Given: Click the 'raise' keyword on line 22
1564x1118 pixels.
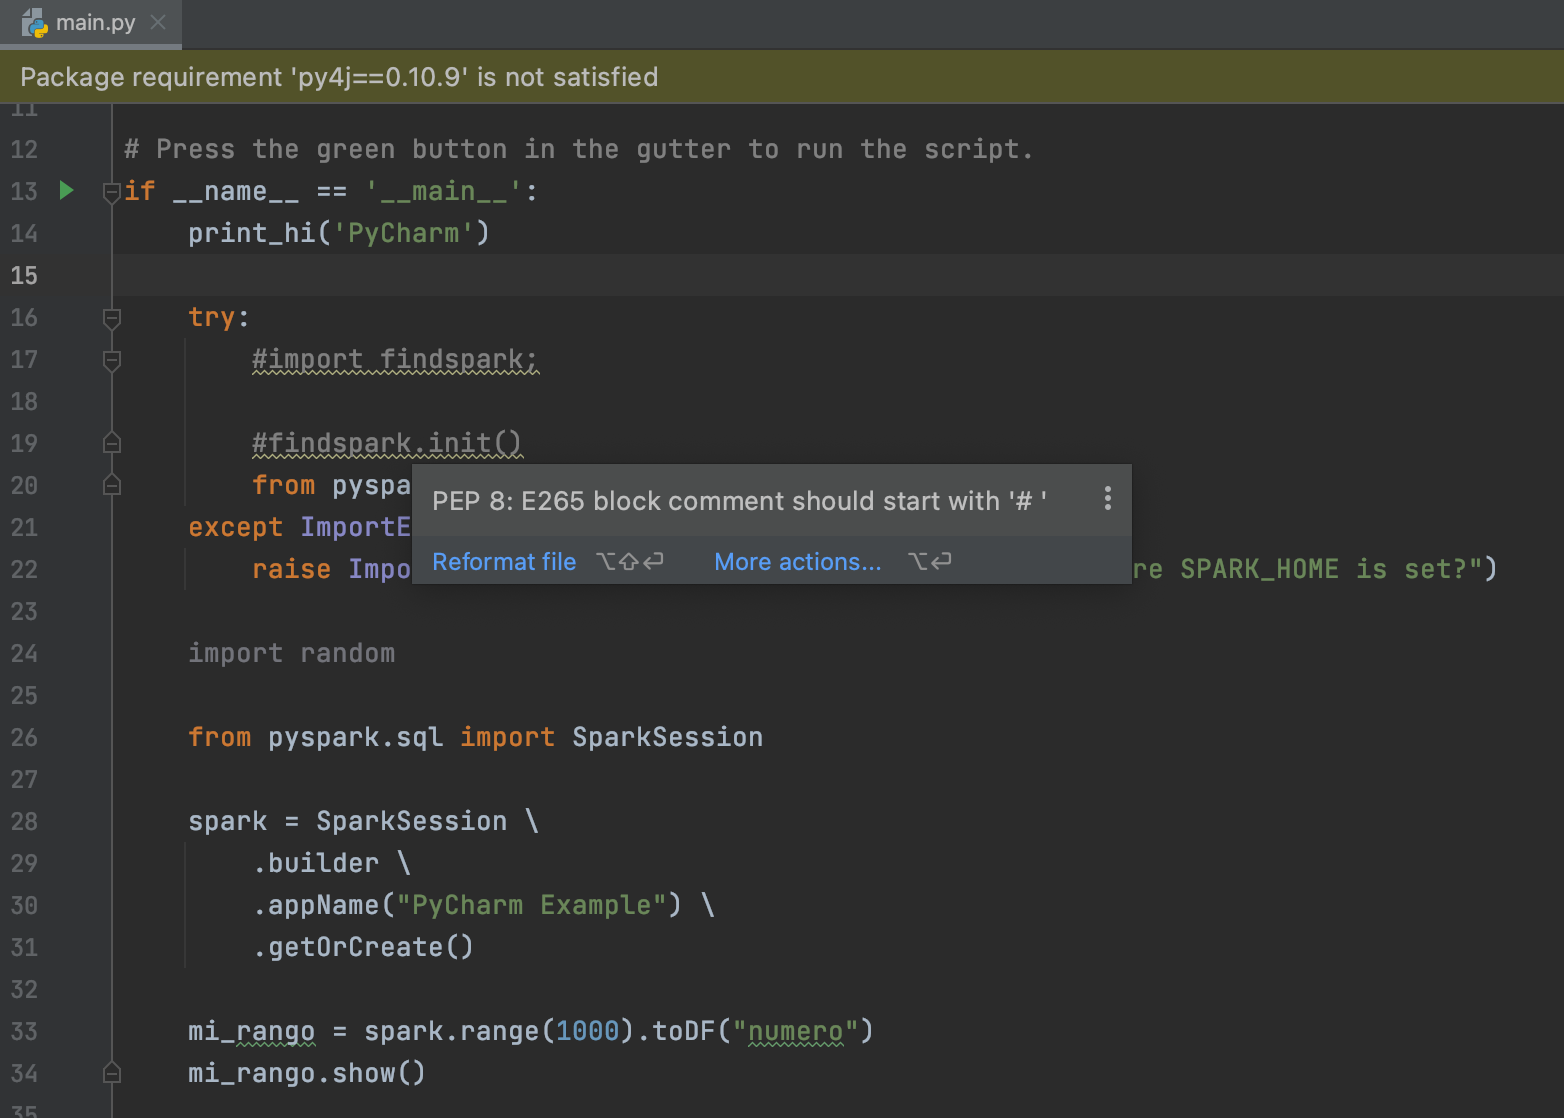Looking at the screenshot, I should (x=291, y=569).
